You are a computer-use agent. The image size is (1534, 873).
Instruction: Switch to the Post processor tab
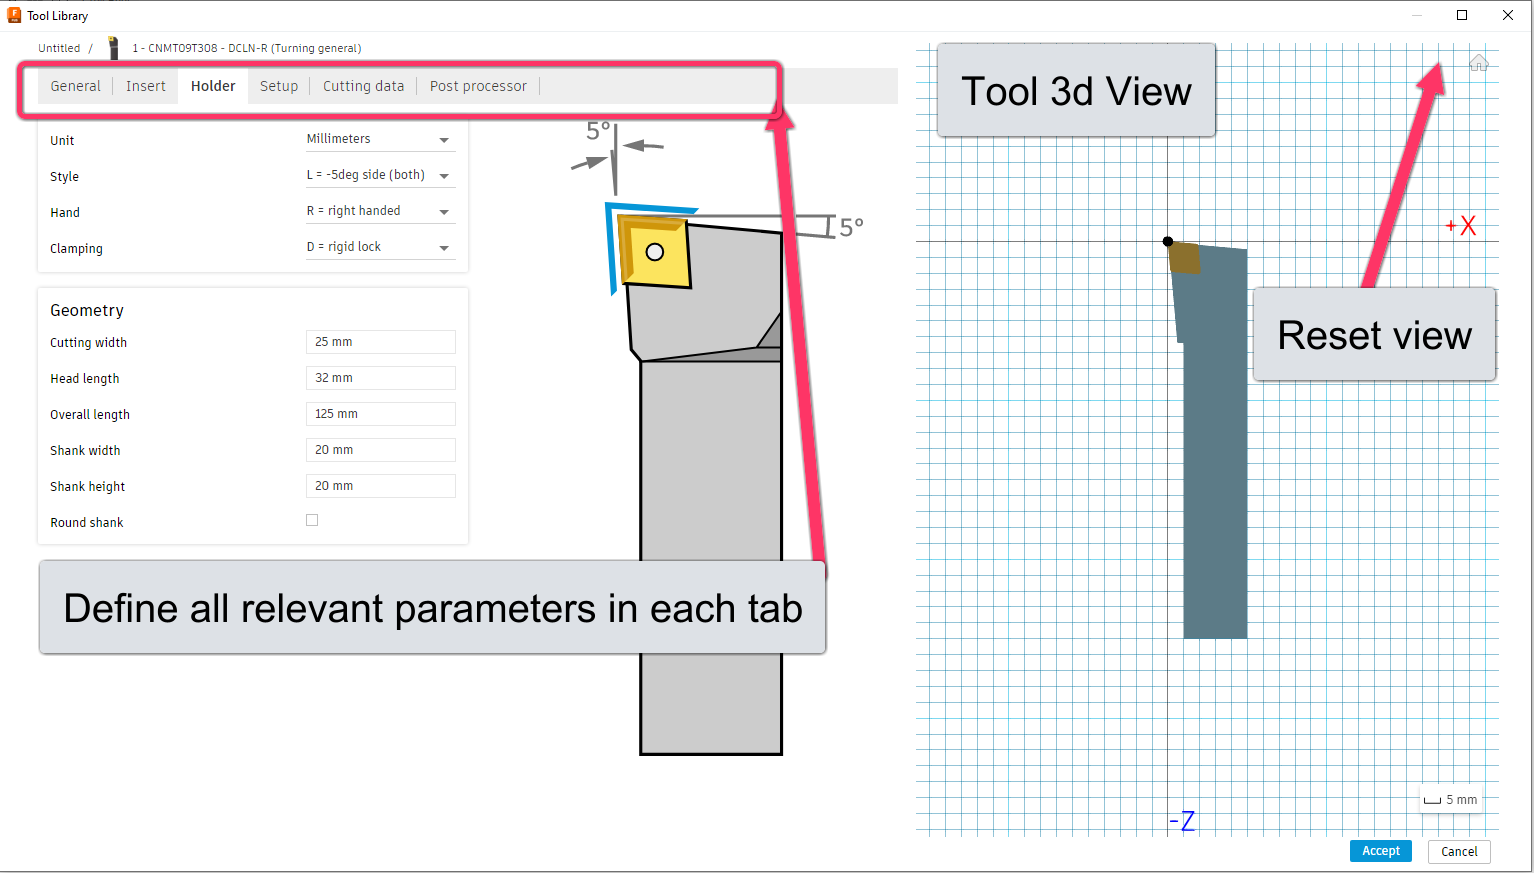click(478, 86)
